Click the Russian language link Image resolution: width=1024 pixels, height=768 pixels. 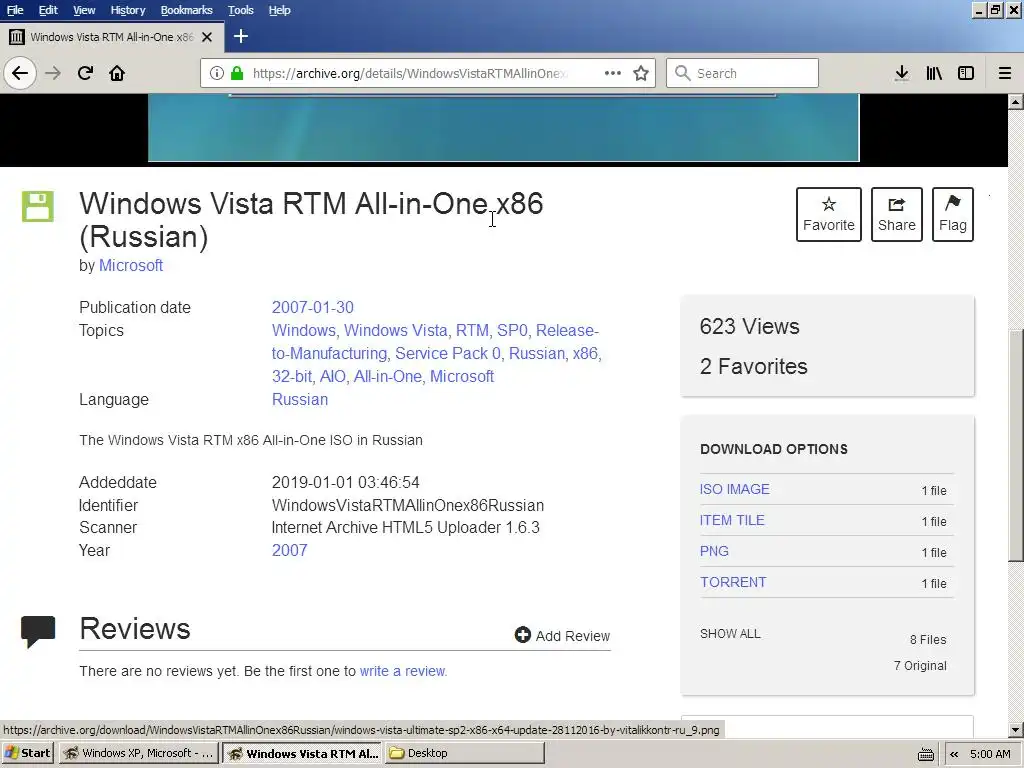(300, 399)
